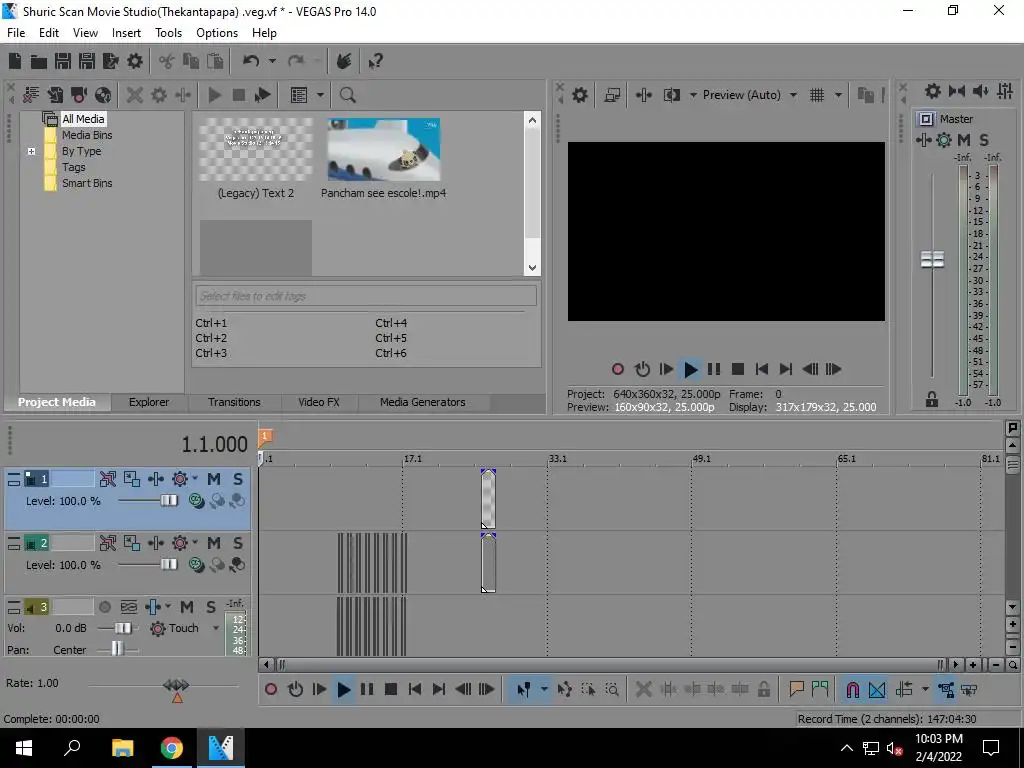Open the File menu
The height and width of the screenshot is (768, 1024).
[16, 33]
